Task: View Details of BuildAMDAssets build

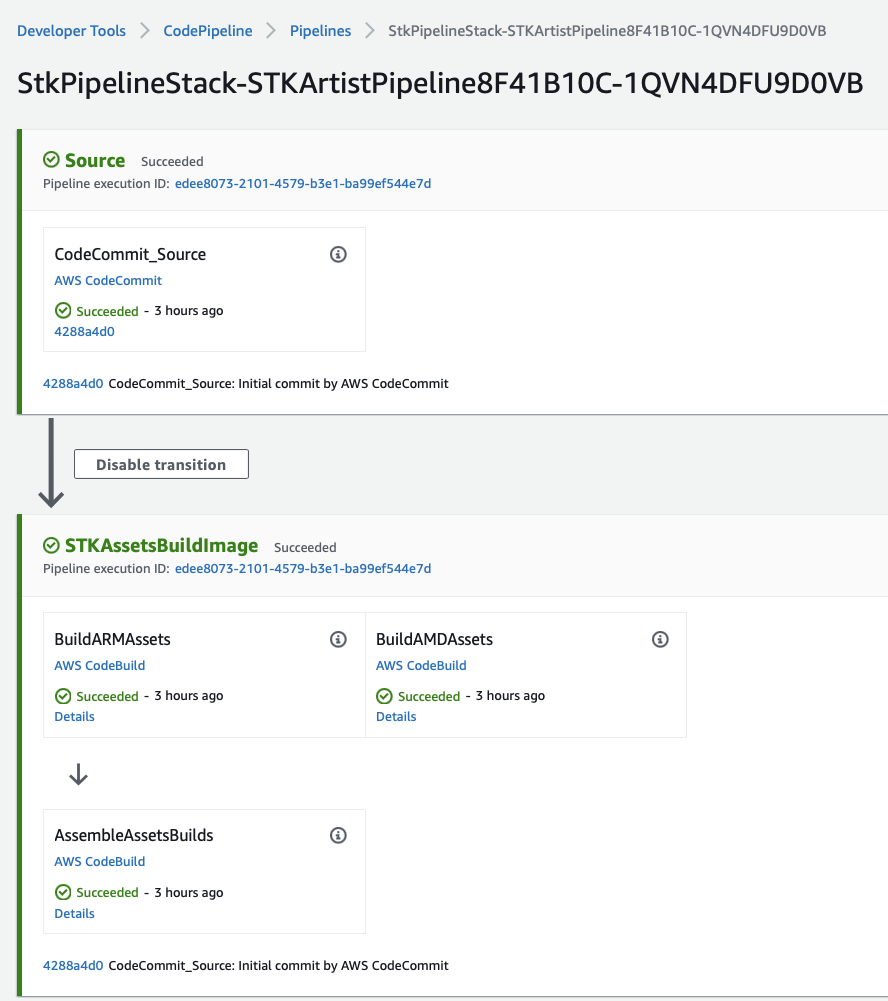Action: pos(396,716)
